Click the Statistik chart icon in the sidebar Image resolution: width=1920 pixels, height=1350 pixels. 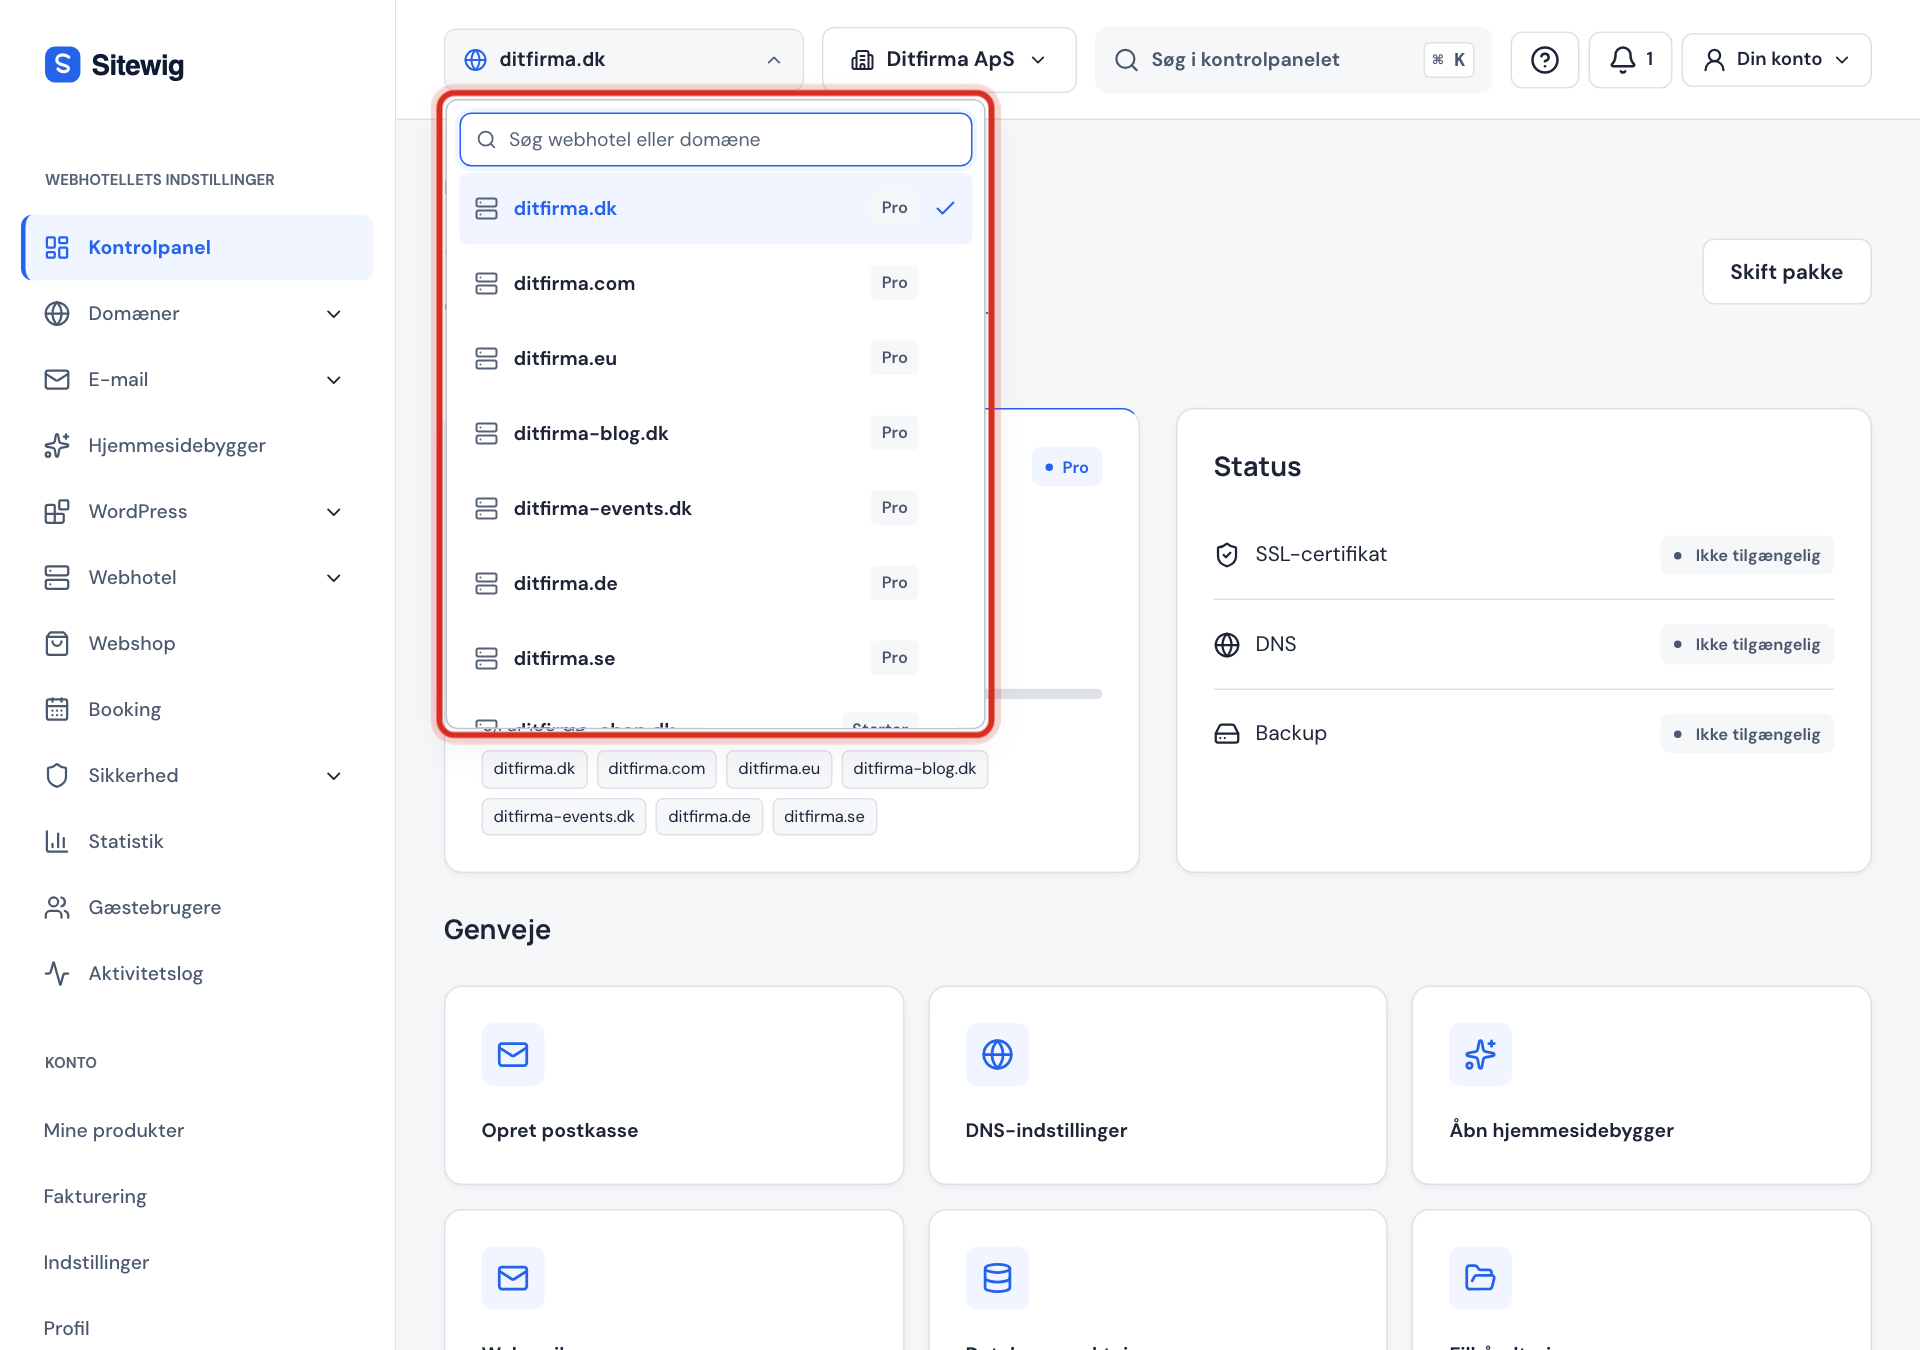point(57,841)
